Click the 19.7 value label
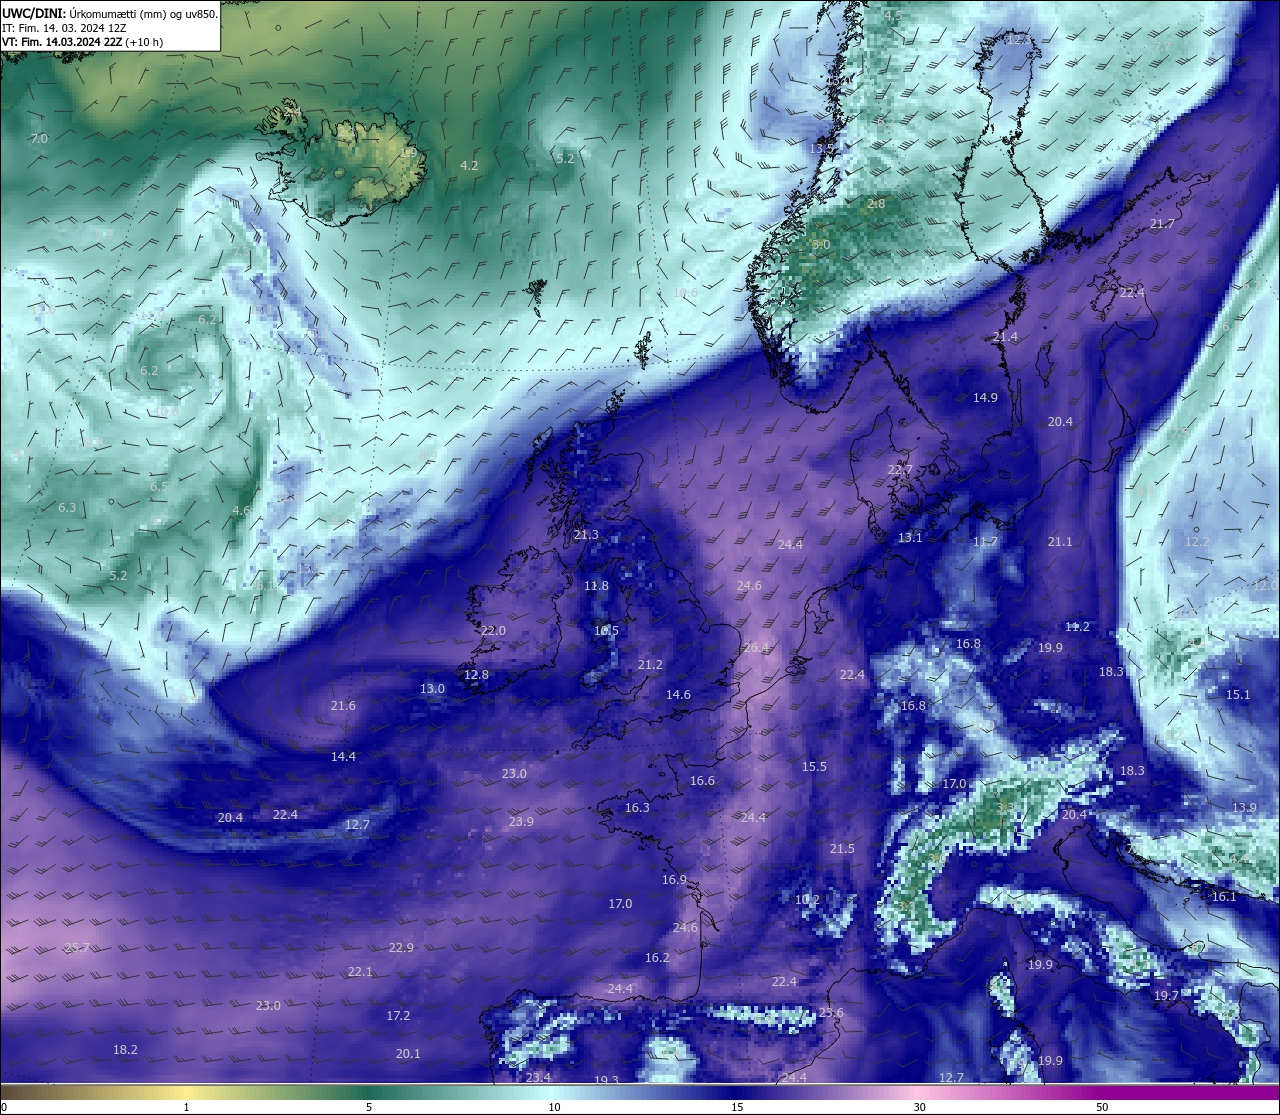 tap(1166, 995)
